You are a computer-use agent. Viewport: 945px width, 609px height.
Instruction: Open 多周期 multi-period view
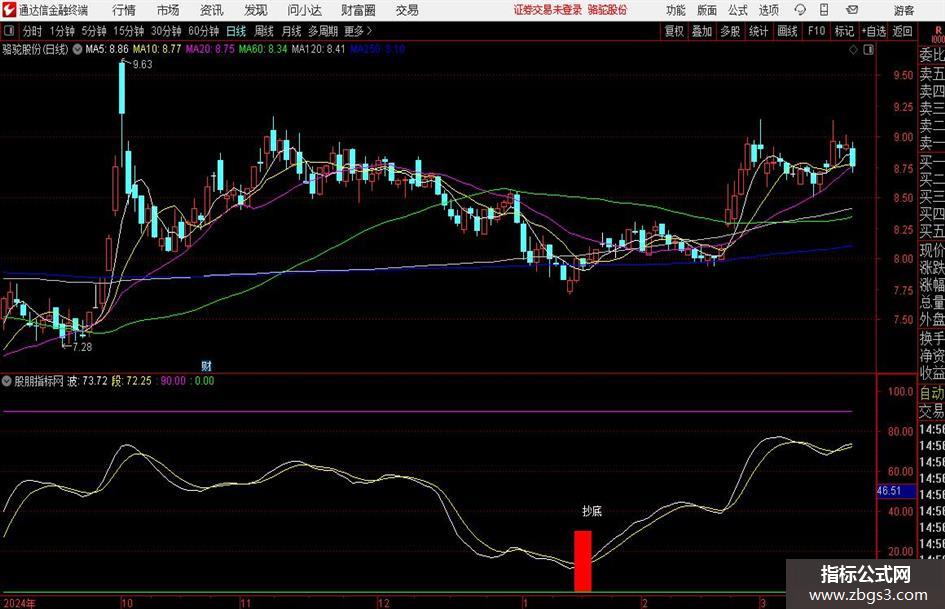(x=323, y=31)
